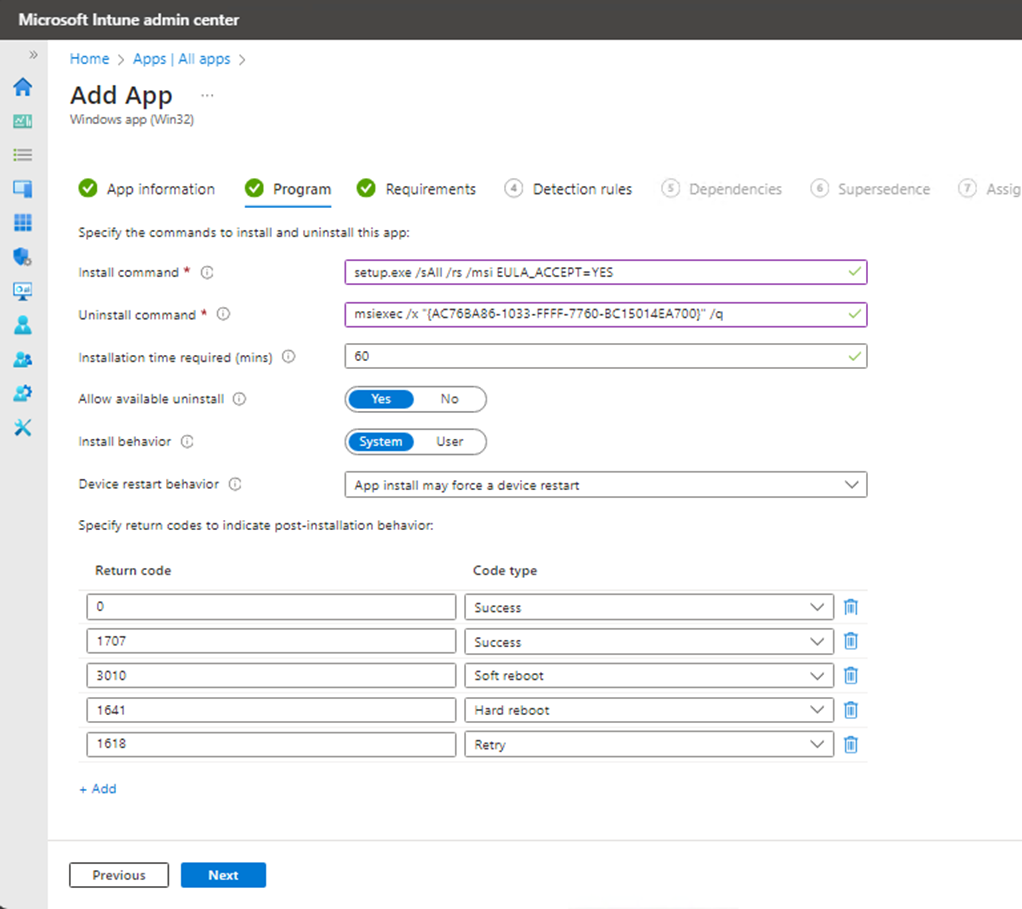Set Install behavior to User
This screenshot has height=909, width=1022.
450,442
